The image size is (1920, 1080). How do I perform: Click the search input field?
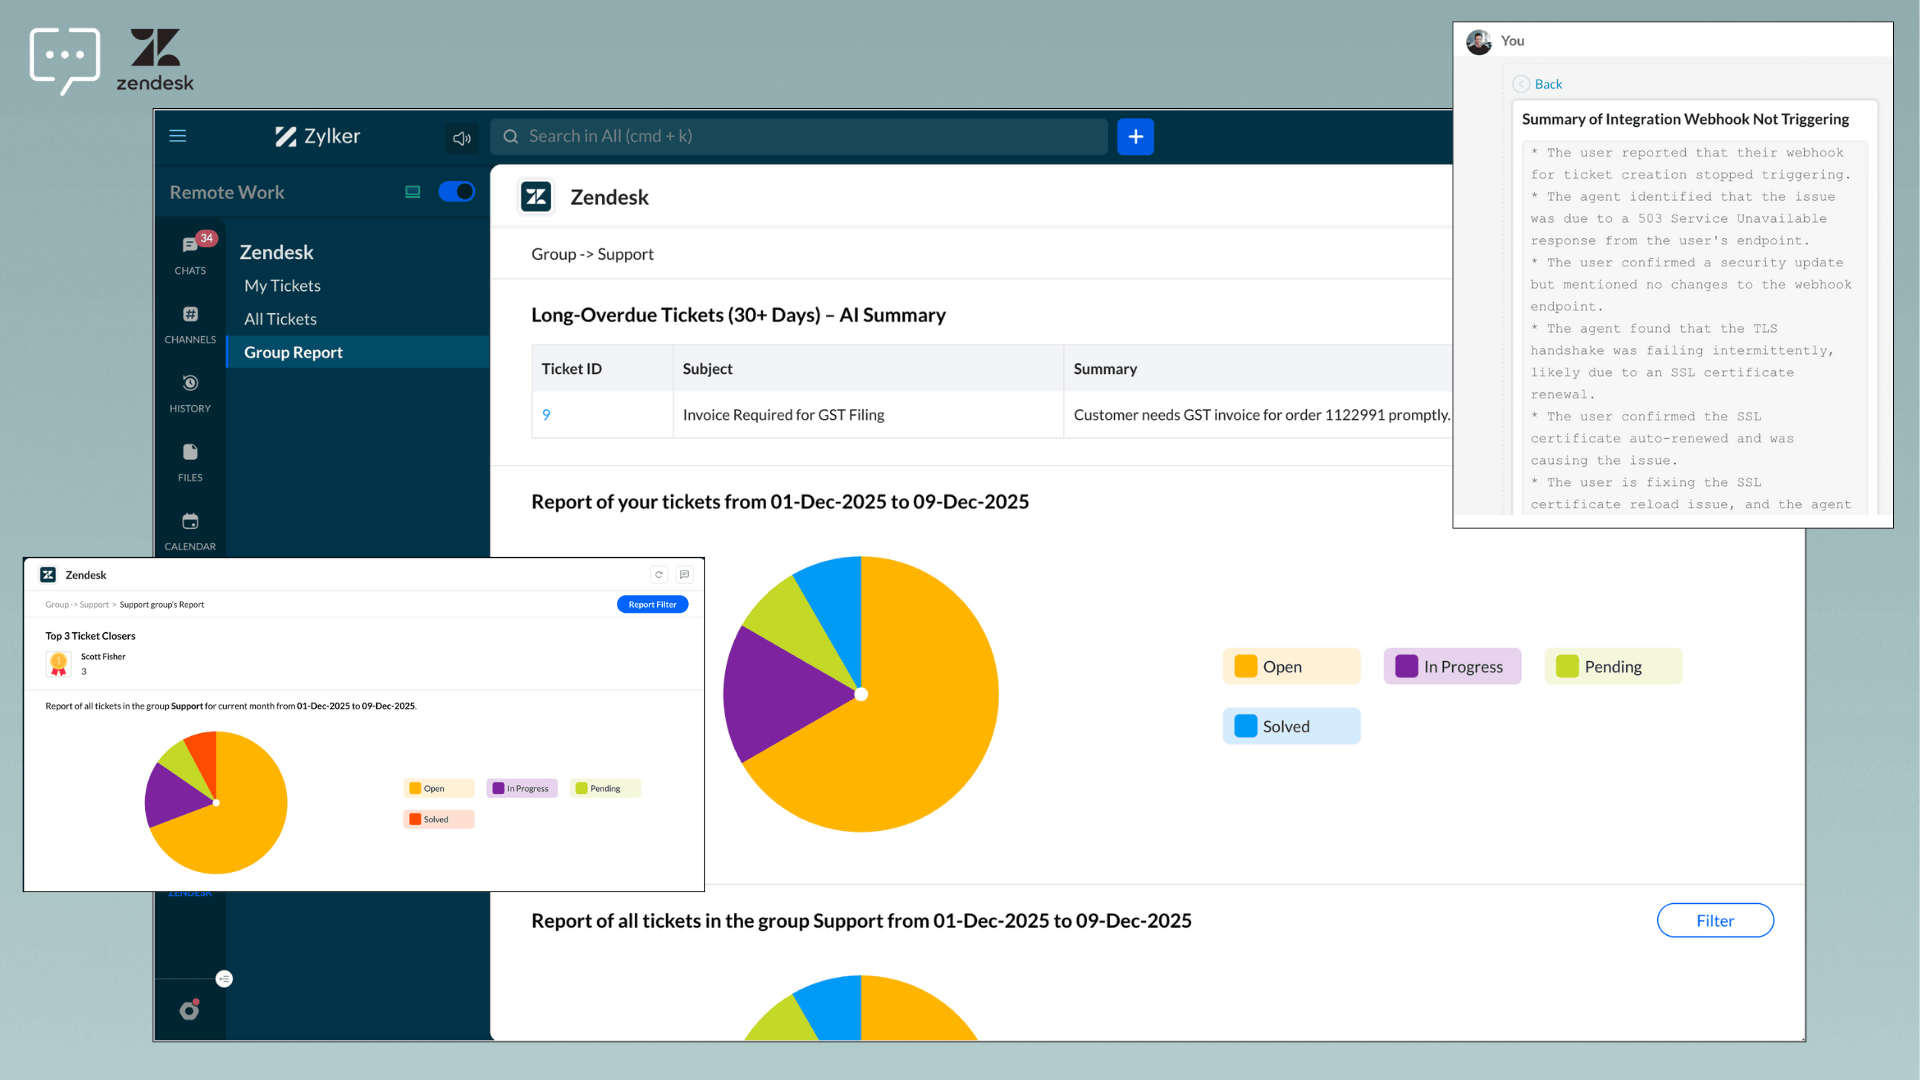[x=800, y=137]
